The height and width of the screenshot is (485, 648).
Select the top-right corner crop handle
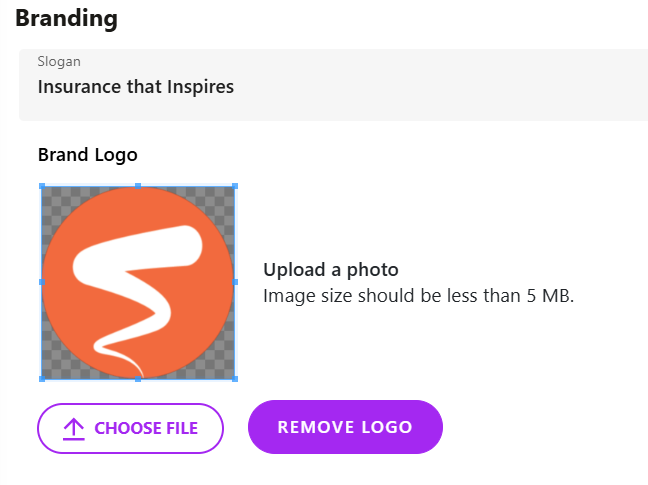tap(235, 186)
